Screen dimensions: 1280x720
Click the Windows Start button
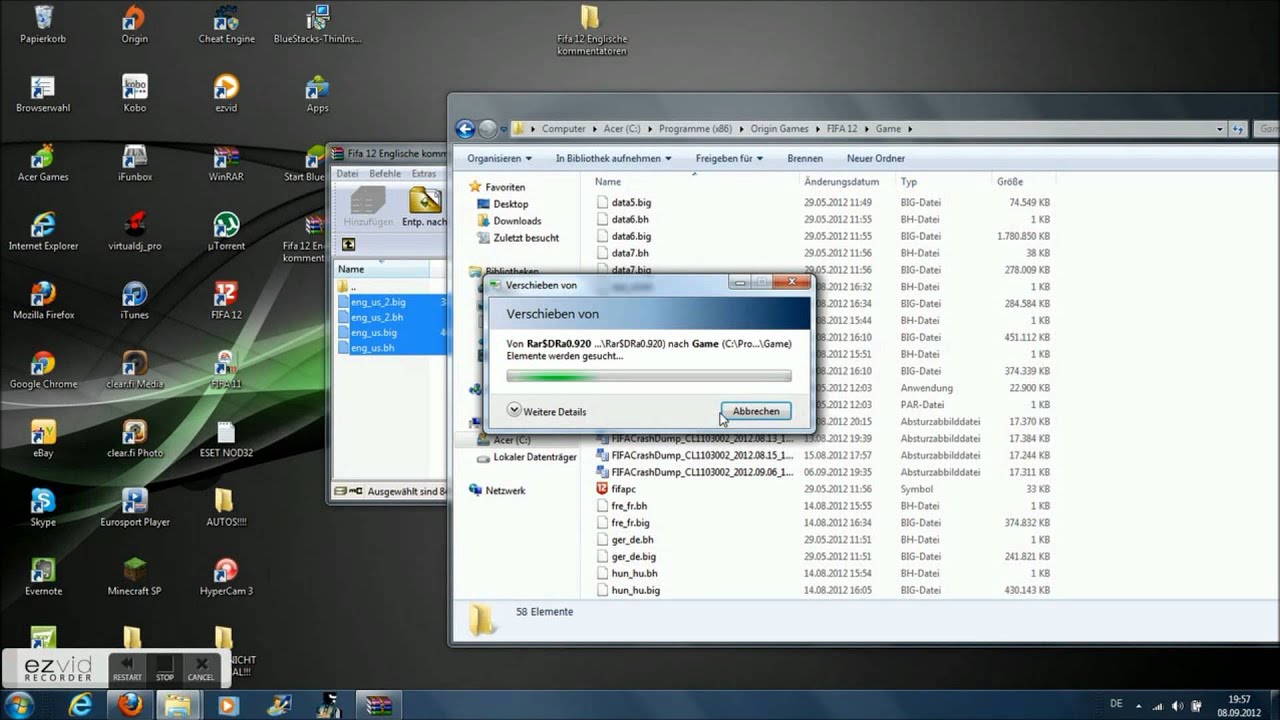[x=19, y=705]
